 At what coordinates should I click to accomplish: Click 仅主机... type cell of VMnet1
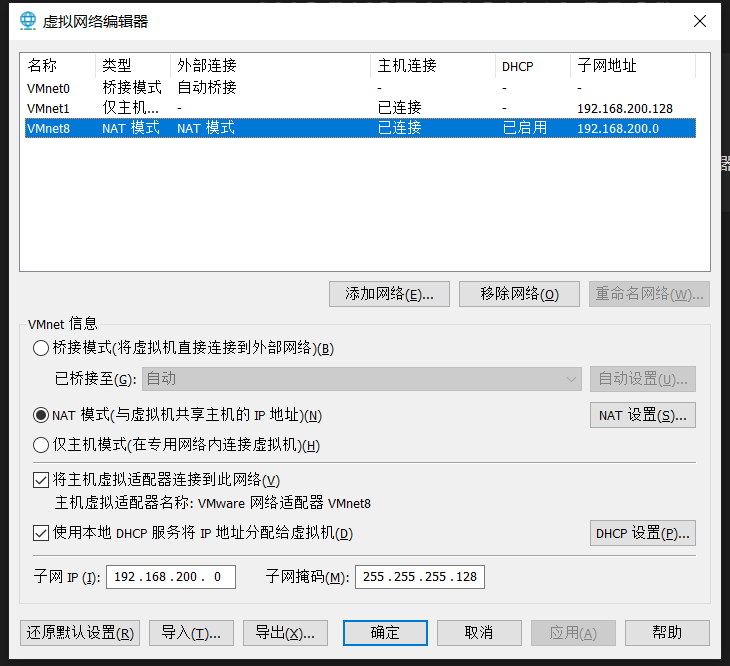click(130, 108)
